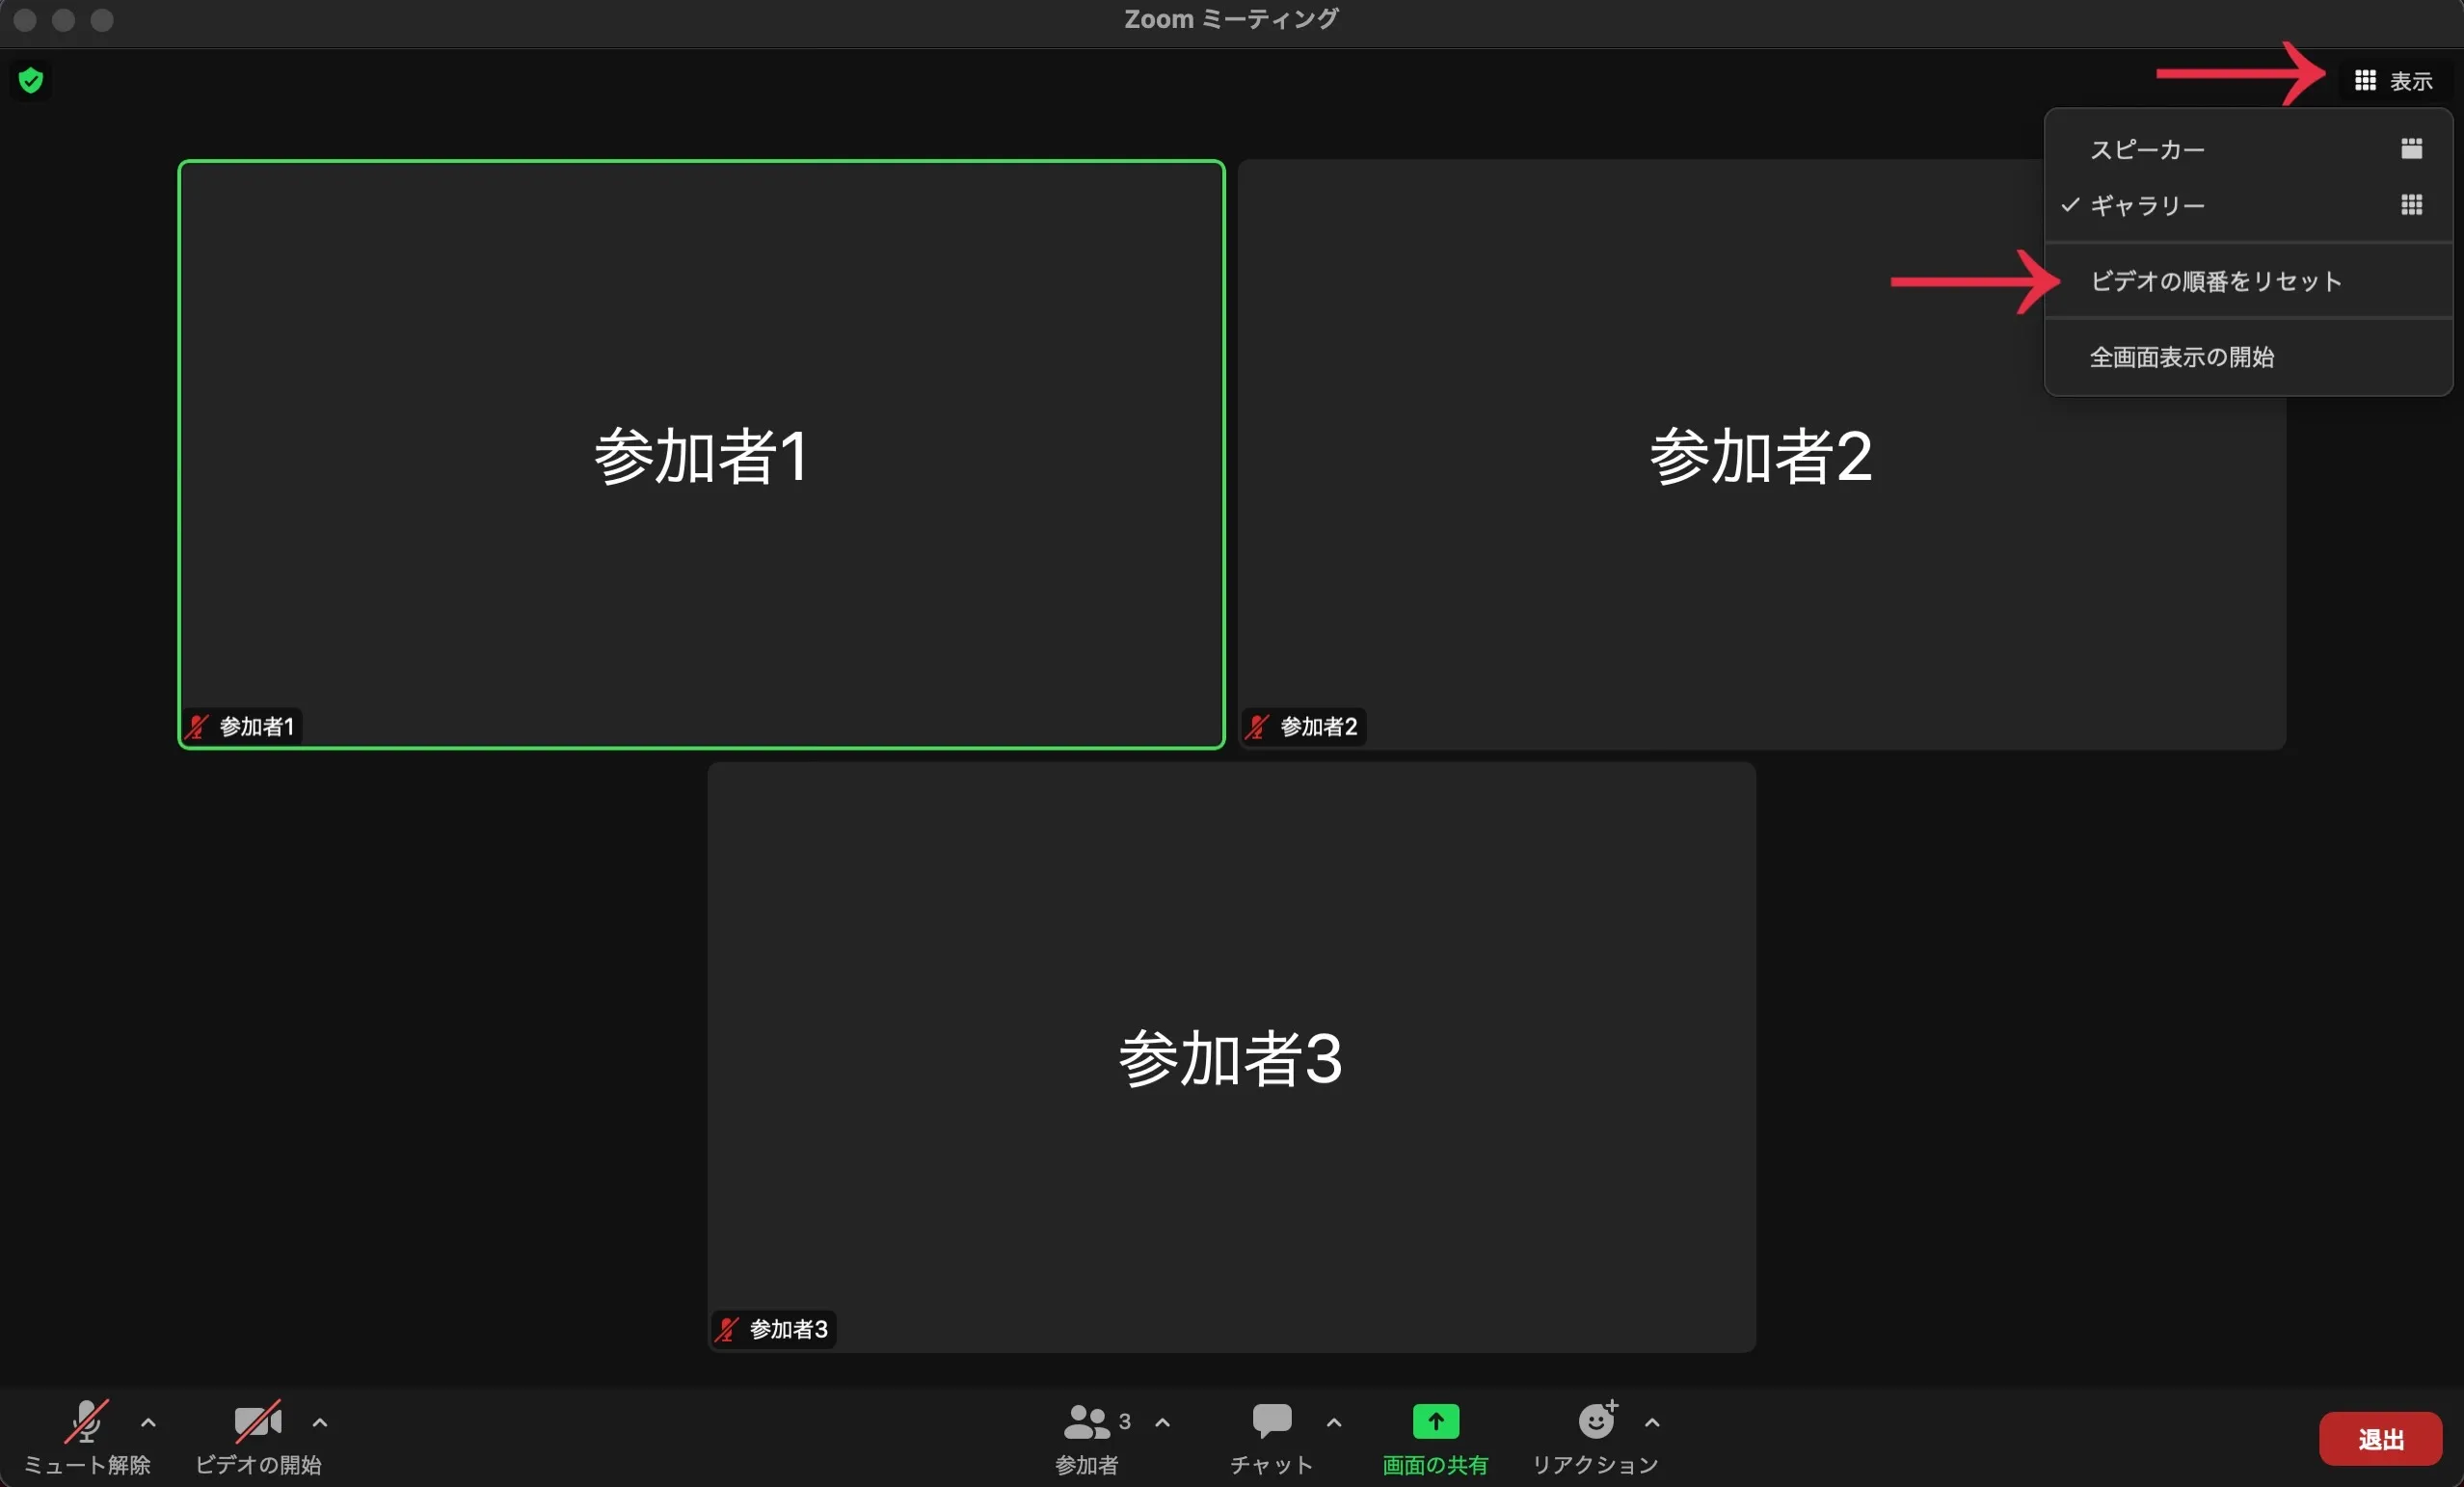
Task: Expand the participants options chevron
Action: [x=1162, y=1422]
